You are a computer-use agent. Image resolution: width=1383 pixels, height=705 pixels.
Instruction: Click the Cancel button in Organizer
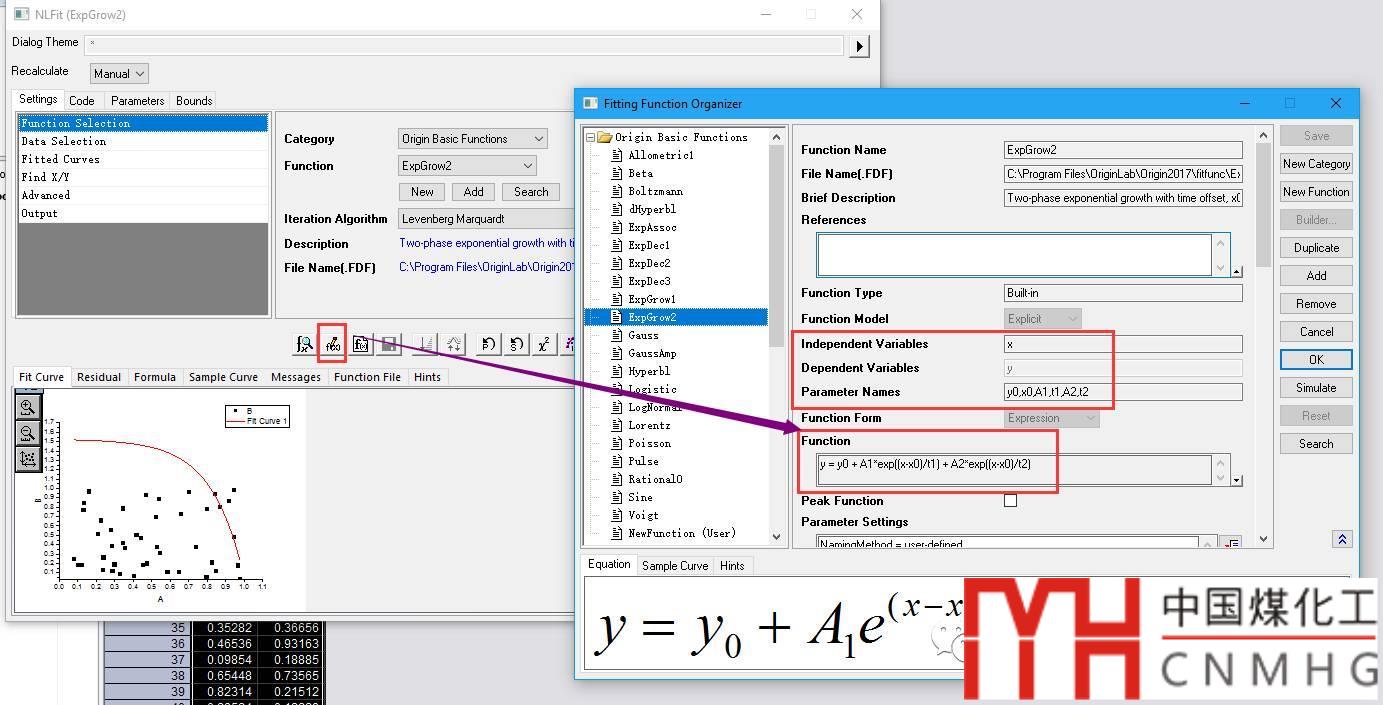click(x=1316, y=332)
